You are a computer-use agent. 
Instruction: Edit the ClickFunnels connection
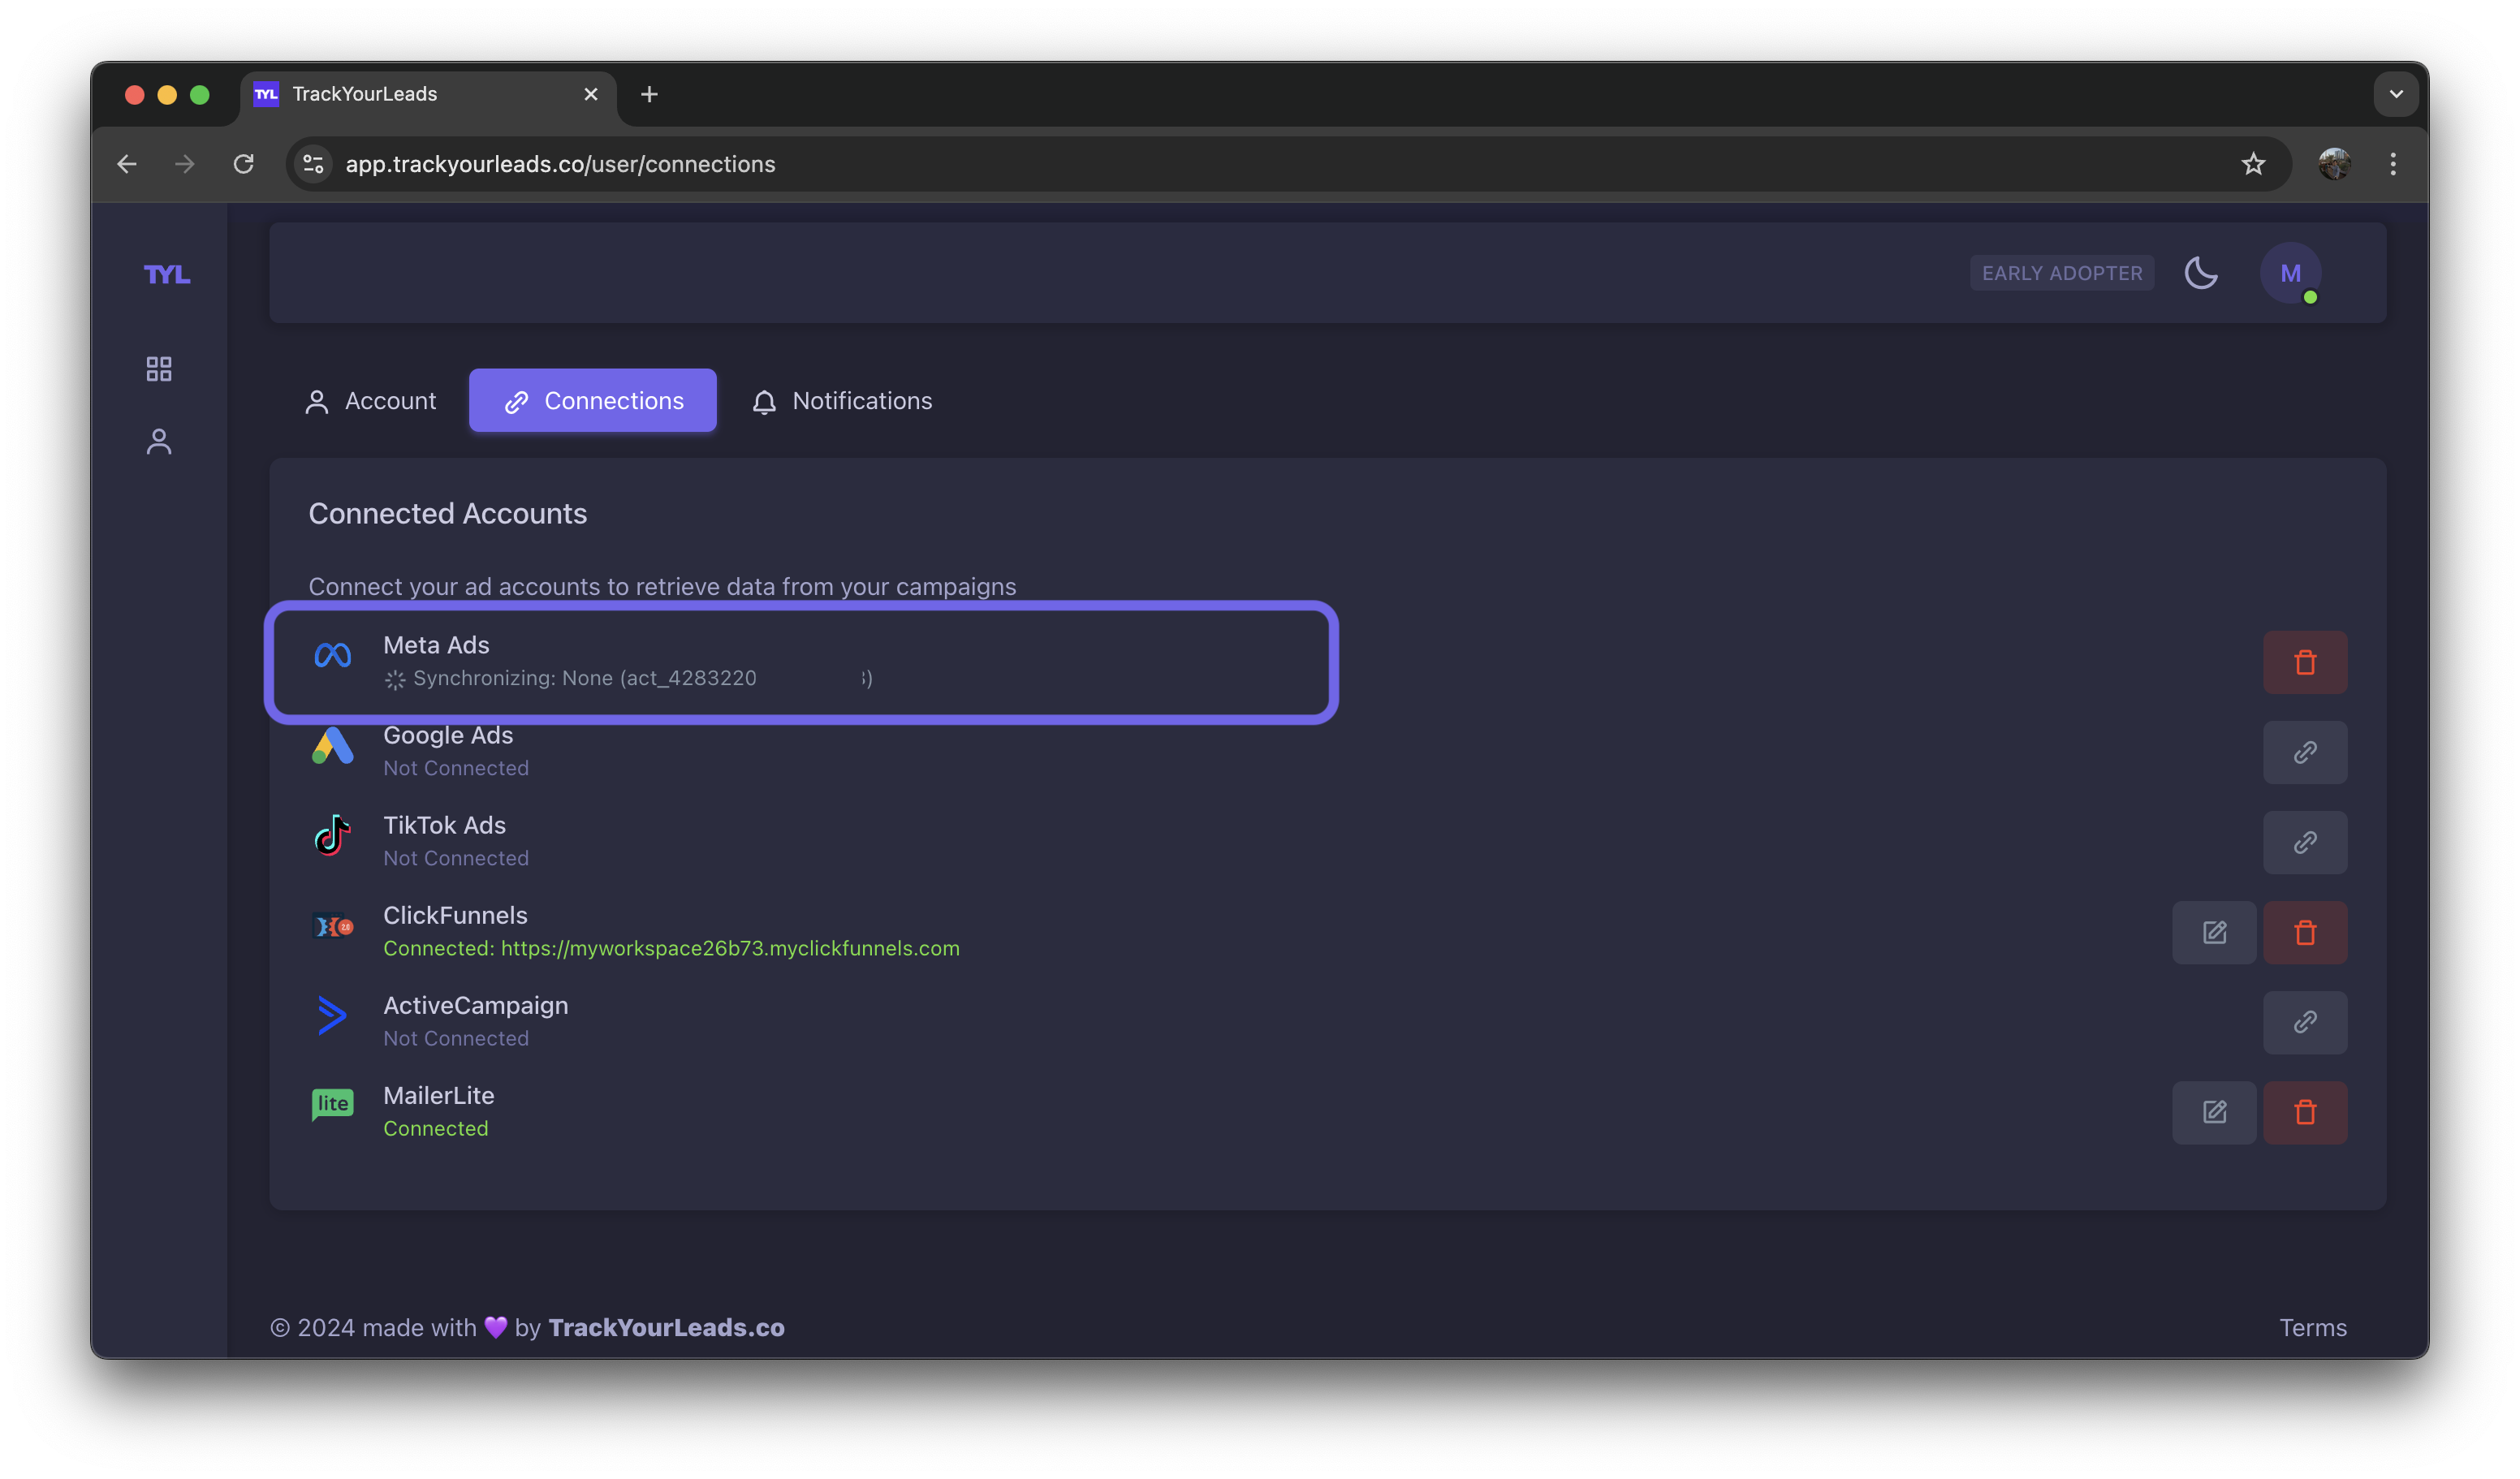[x=2214, y=932]
